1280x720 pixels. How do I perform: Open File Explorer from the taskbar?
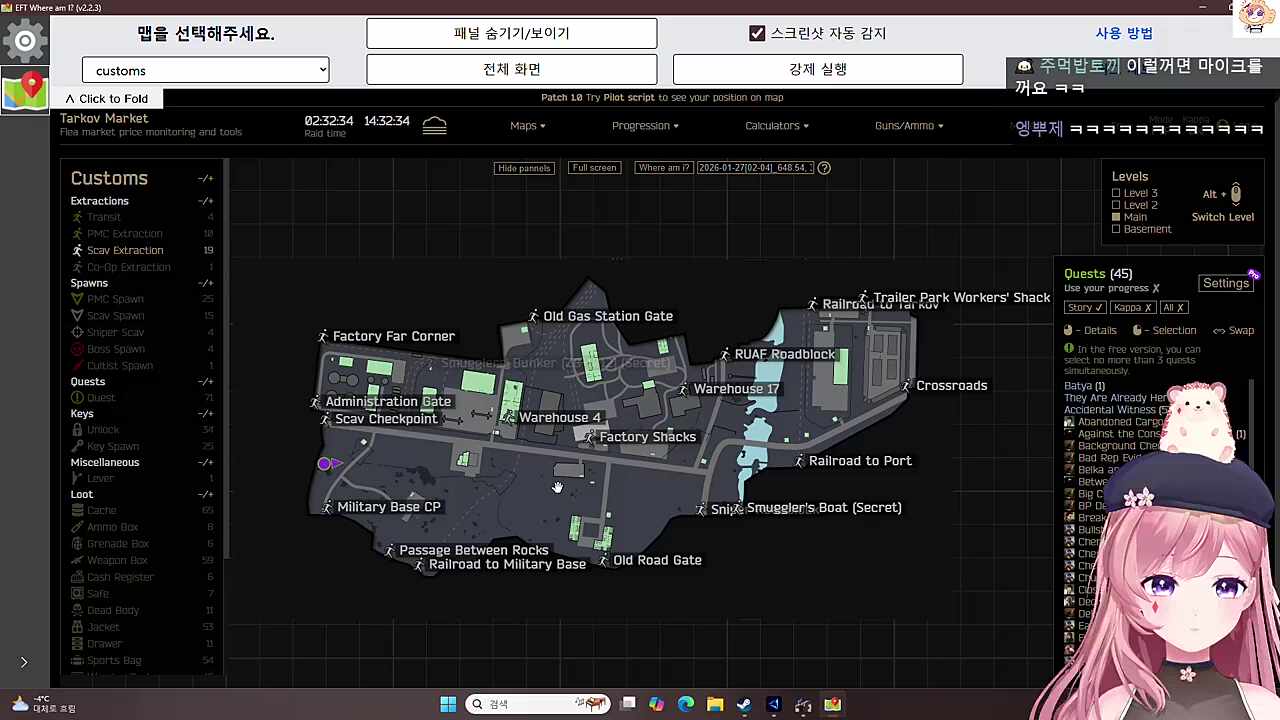pos(715,704)
